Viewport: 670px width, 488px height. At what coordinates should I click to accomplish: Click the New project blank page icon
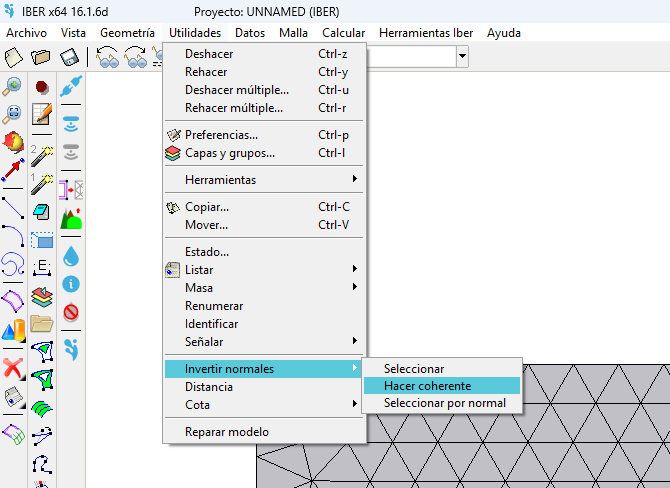(x=13, y=57)
